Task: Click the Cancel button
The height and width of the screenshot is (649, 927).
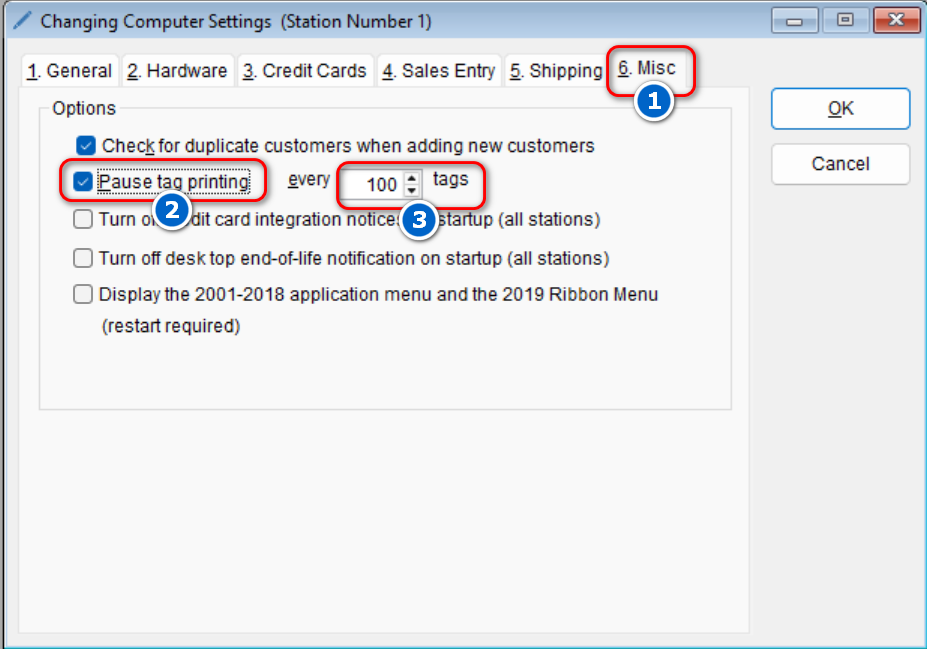Action: click(x=840, y=164)
